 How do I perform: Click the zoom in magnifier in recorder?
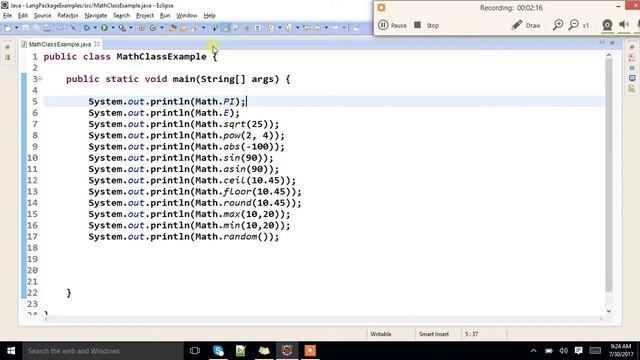tap(558, 25)
